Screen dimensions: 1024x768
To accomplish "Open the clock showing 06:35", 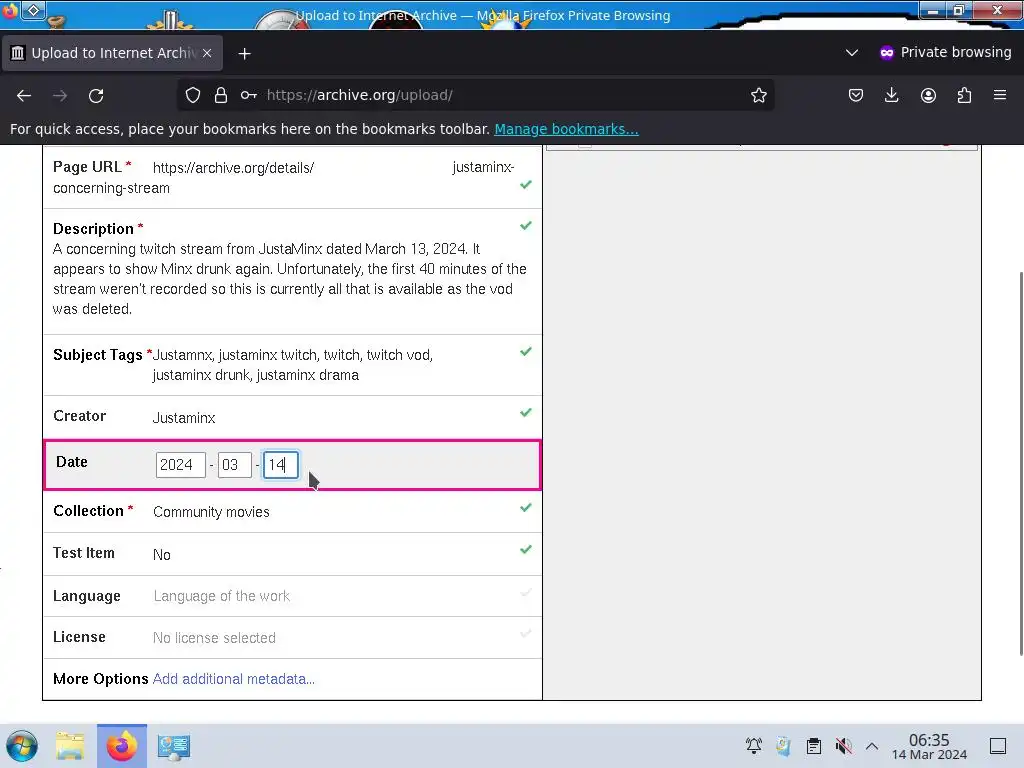I will (929, 746).
